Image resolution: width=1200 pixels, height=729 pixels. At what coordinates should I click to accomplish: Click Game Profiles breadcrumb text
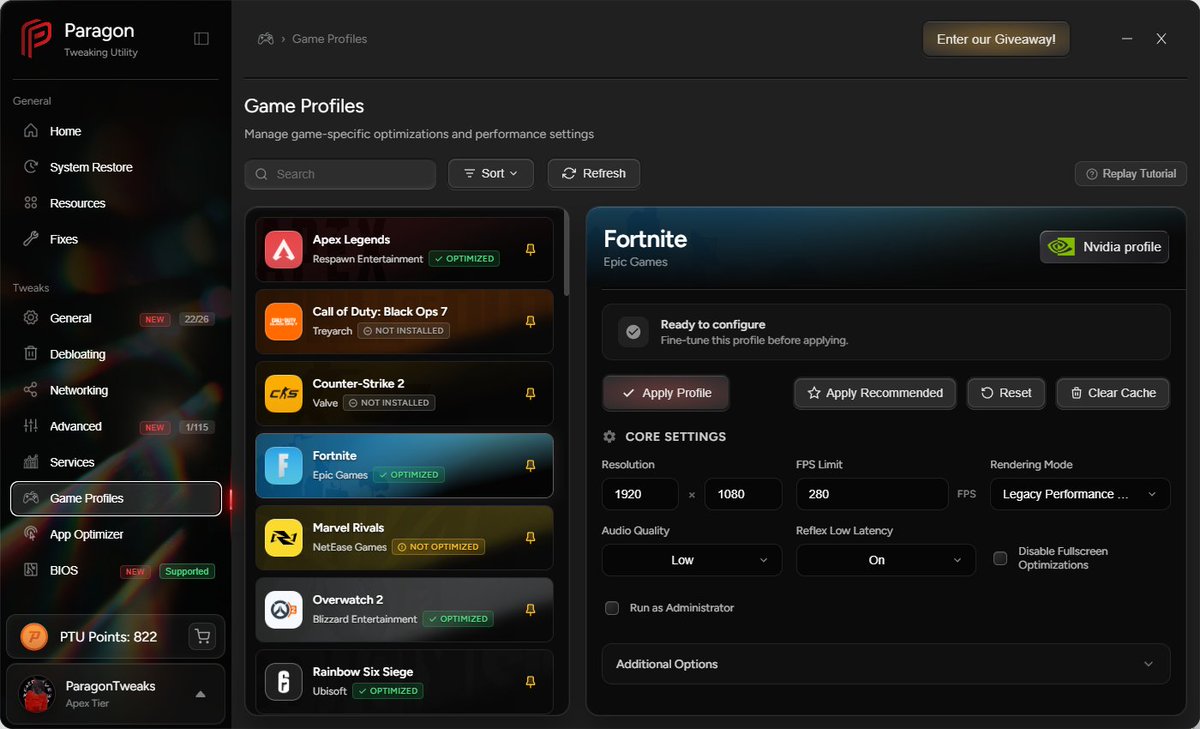[329, 39]
